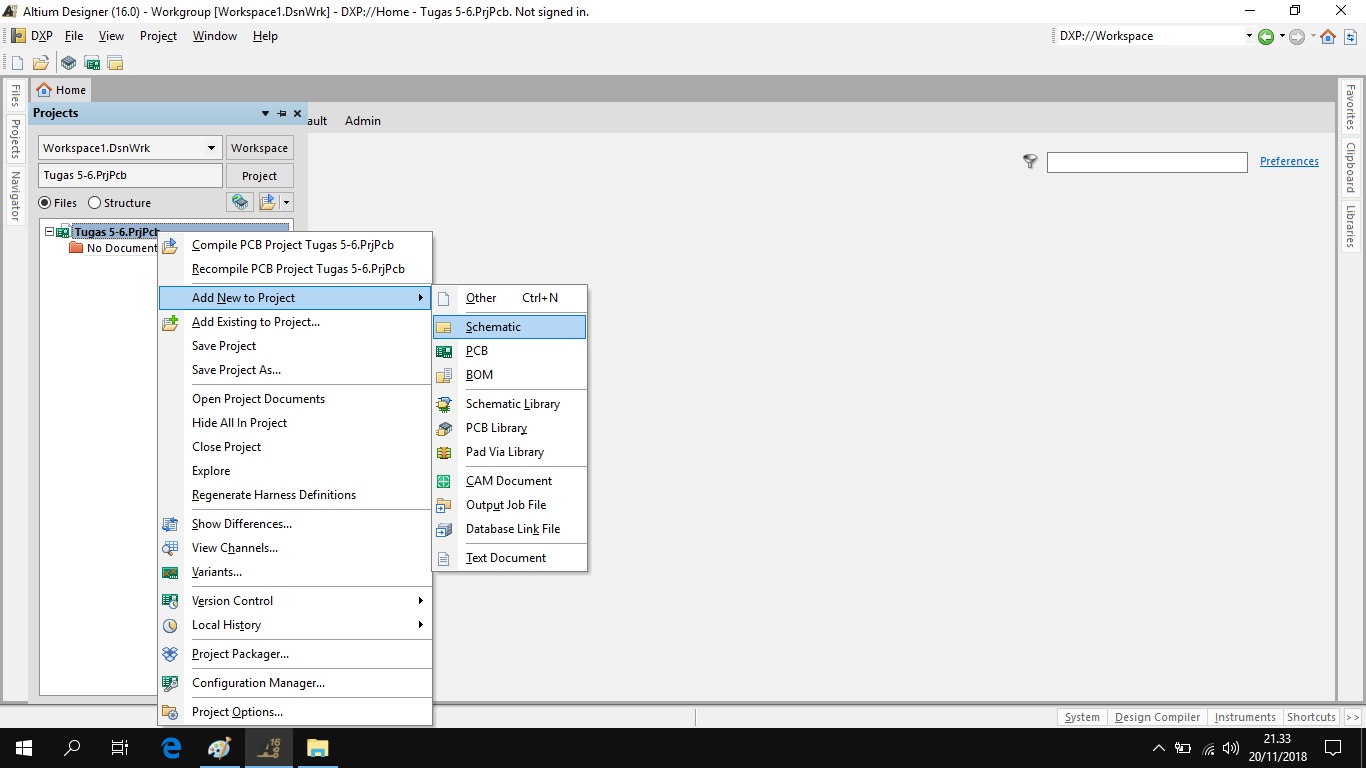This screenshot has width=1366, height=768.
Task: Click the PCB Library icon
Action: coord(444,428)
